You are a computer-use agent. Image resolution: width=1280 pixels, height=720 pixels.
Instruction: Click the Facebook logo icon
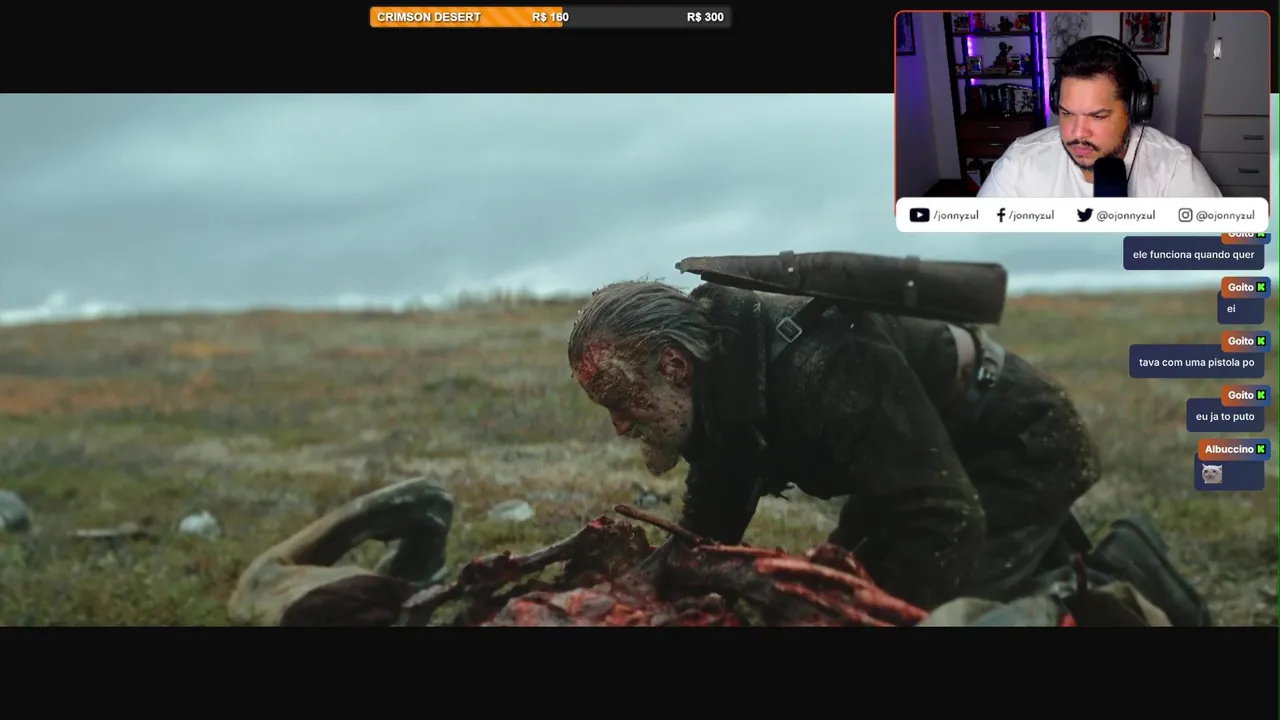point(1001,215)
